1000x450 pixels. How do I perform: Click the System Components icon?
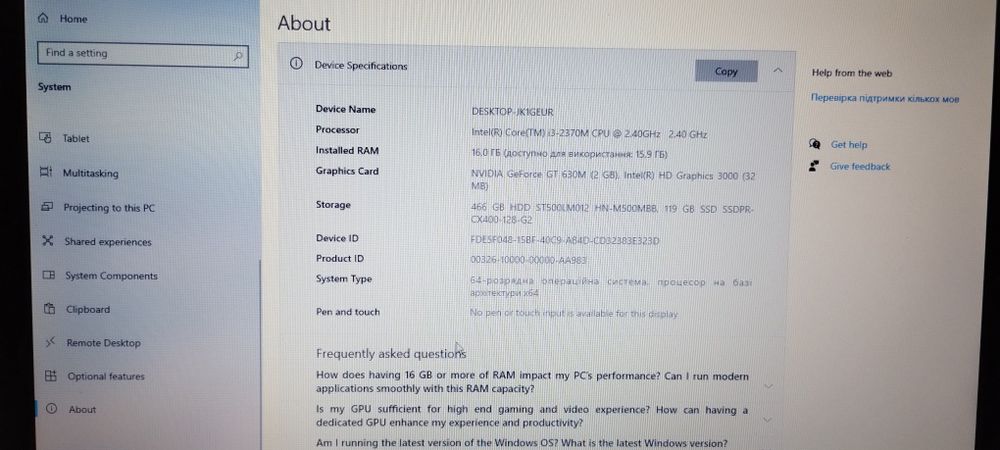(x=49, y=275)
